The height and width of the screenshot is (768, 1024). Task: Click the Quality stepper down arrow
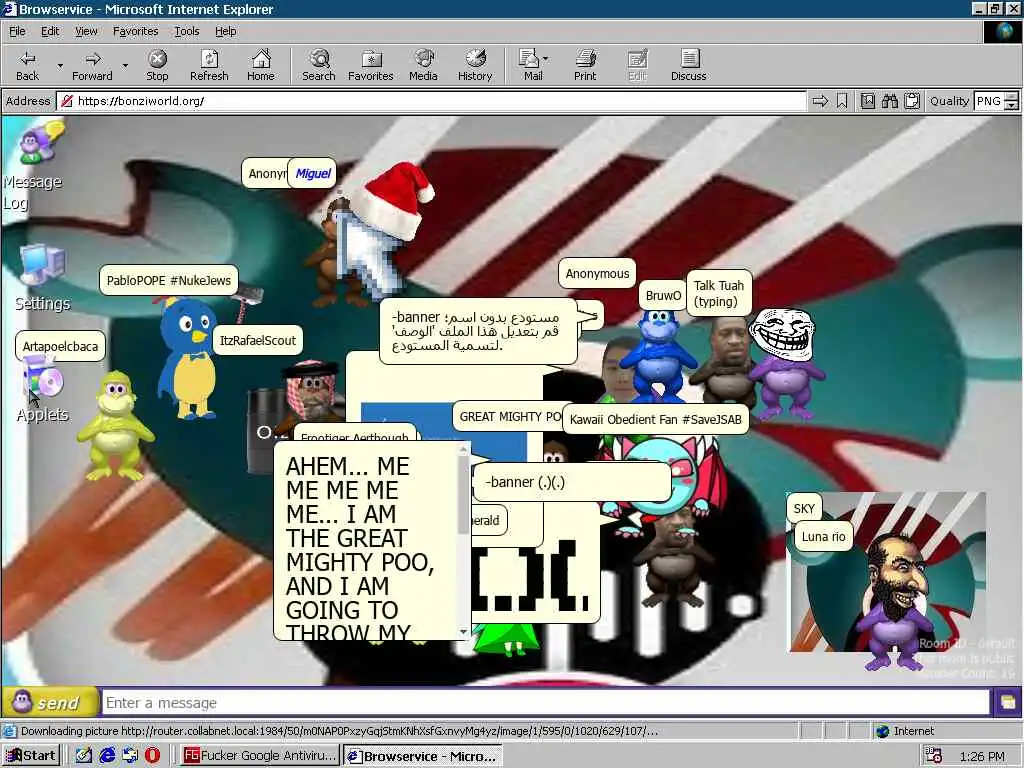click(x=1012, y=105)
